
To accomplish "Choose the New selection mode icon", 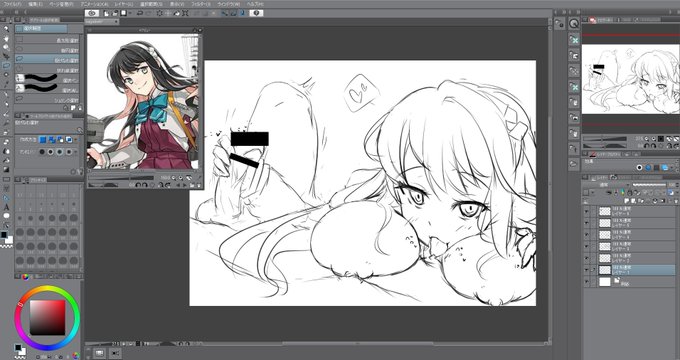I will click(x=42, y=140).
